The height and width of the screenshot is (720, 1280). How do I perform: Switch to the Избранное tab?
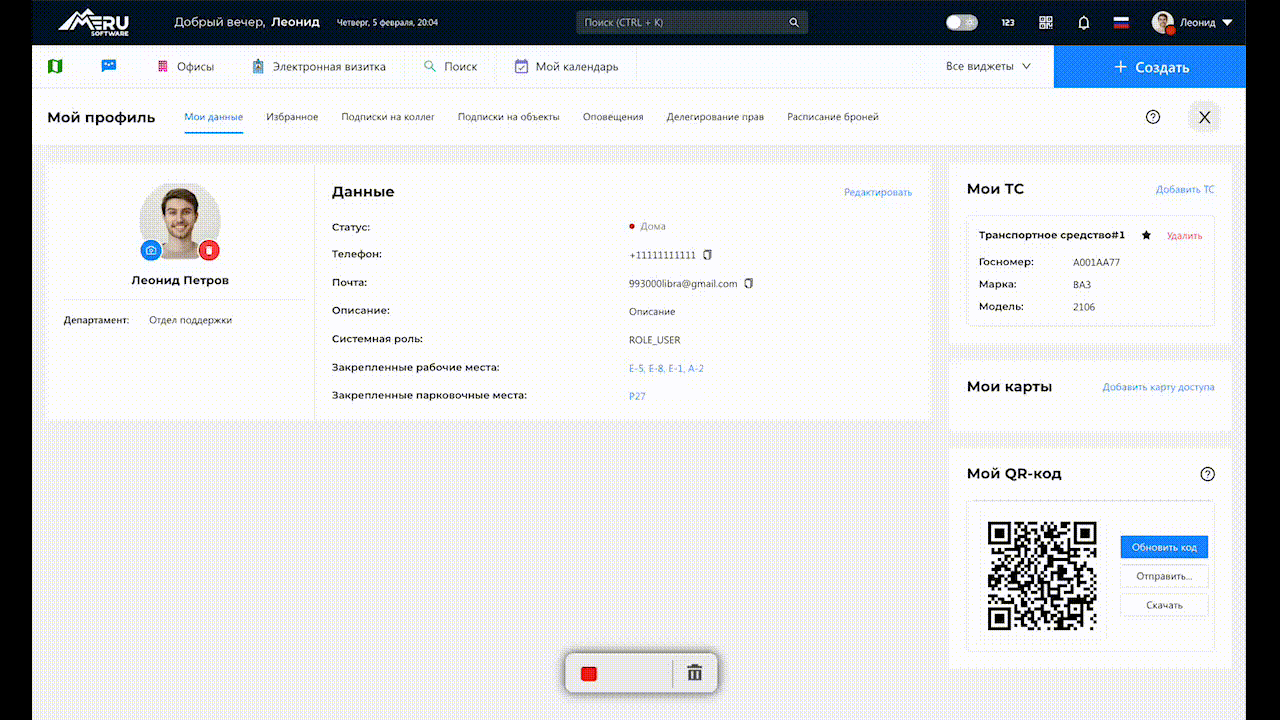tap(292, 116)
